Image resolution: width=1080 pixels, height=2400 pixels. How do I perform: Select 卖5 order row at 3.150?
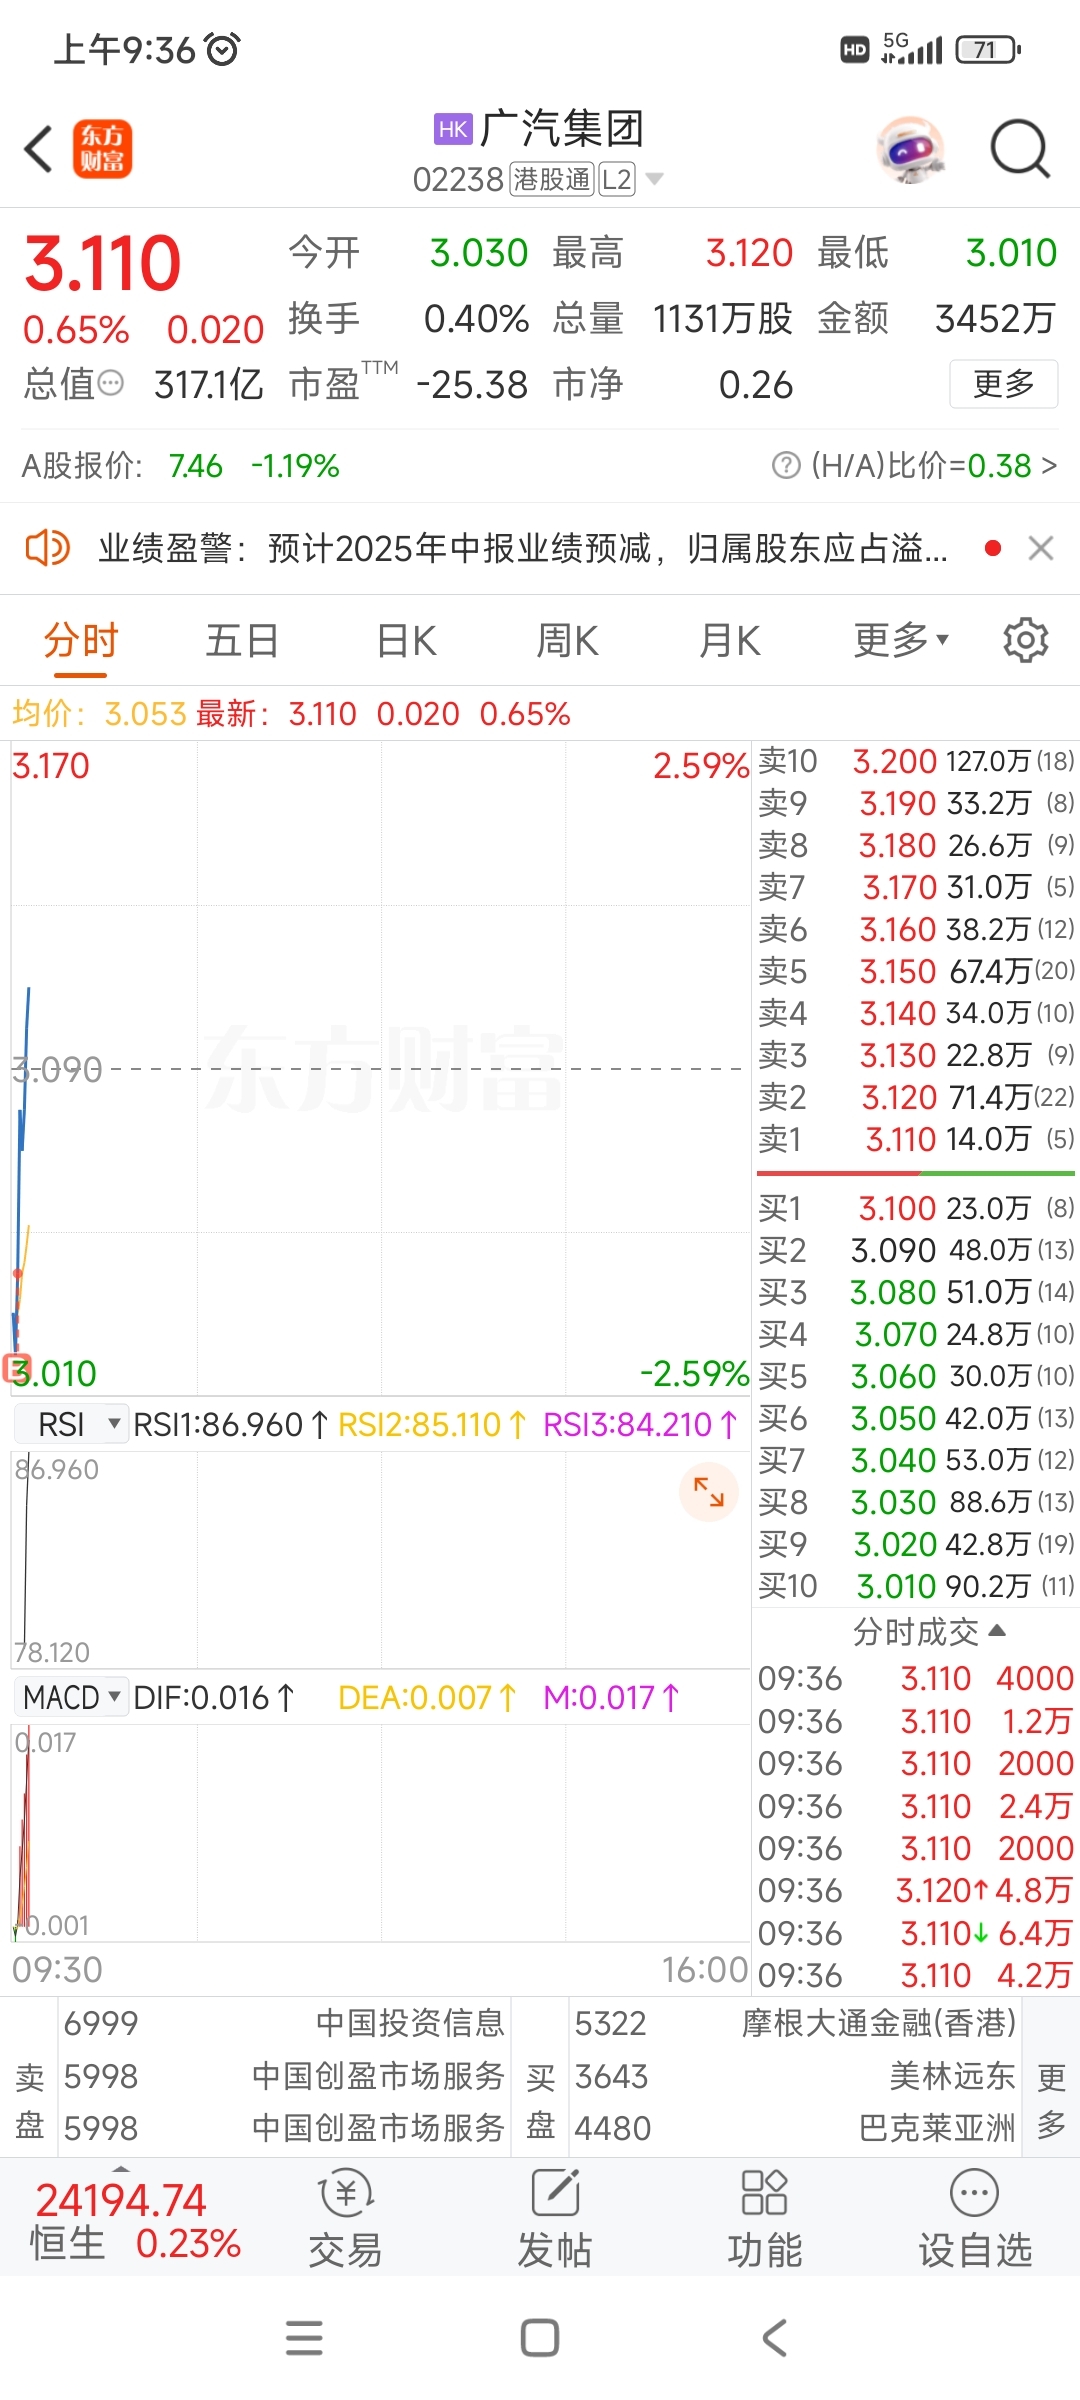click(x=916, y=971)
